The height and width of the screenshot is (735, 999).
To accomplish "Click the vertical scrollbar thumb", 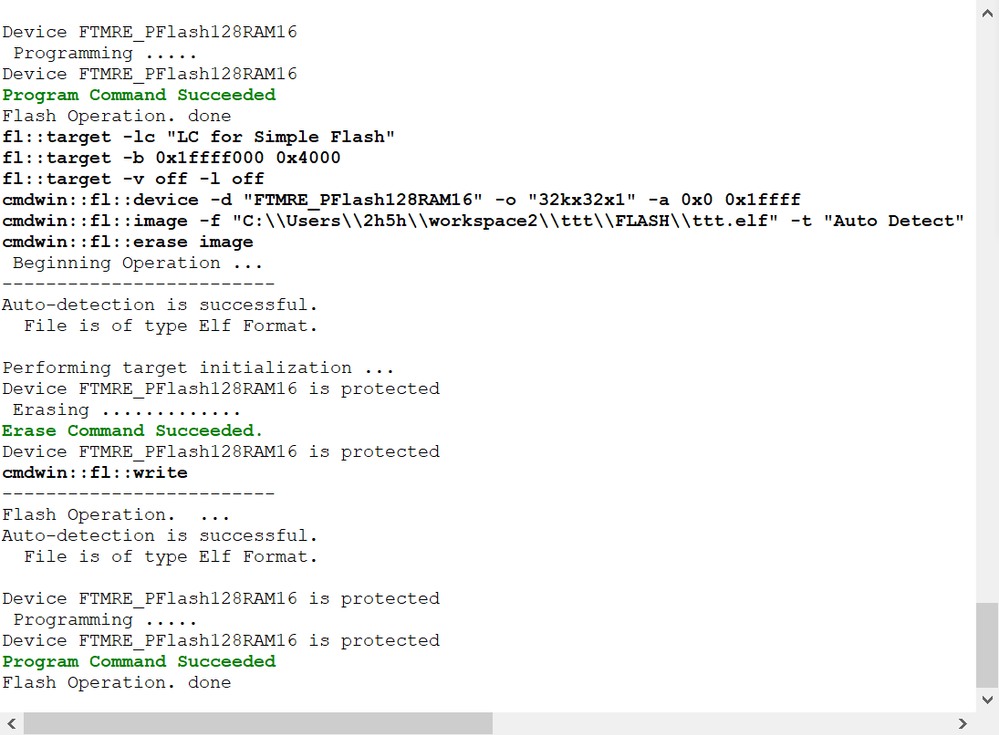I will [x=987, y=644].
